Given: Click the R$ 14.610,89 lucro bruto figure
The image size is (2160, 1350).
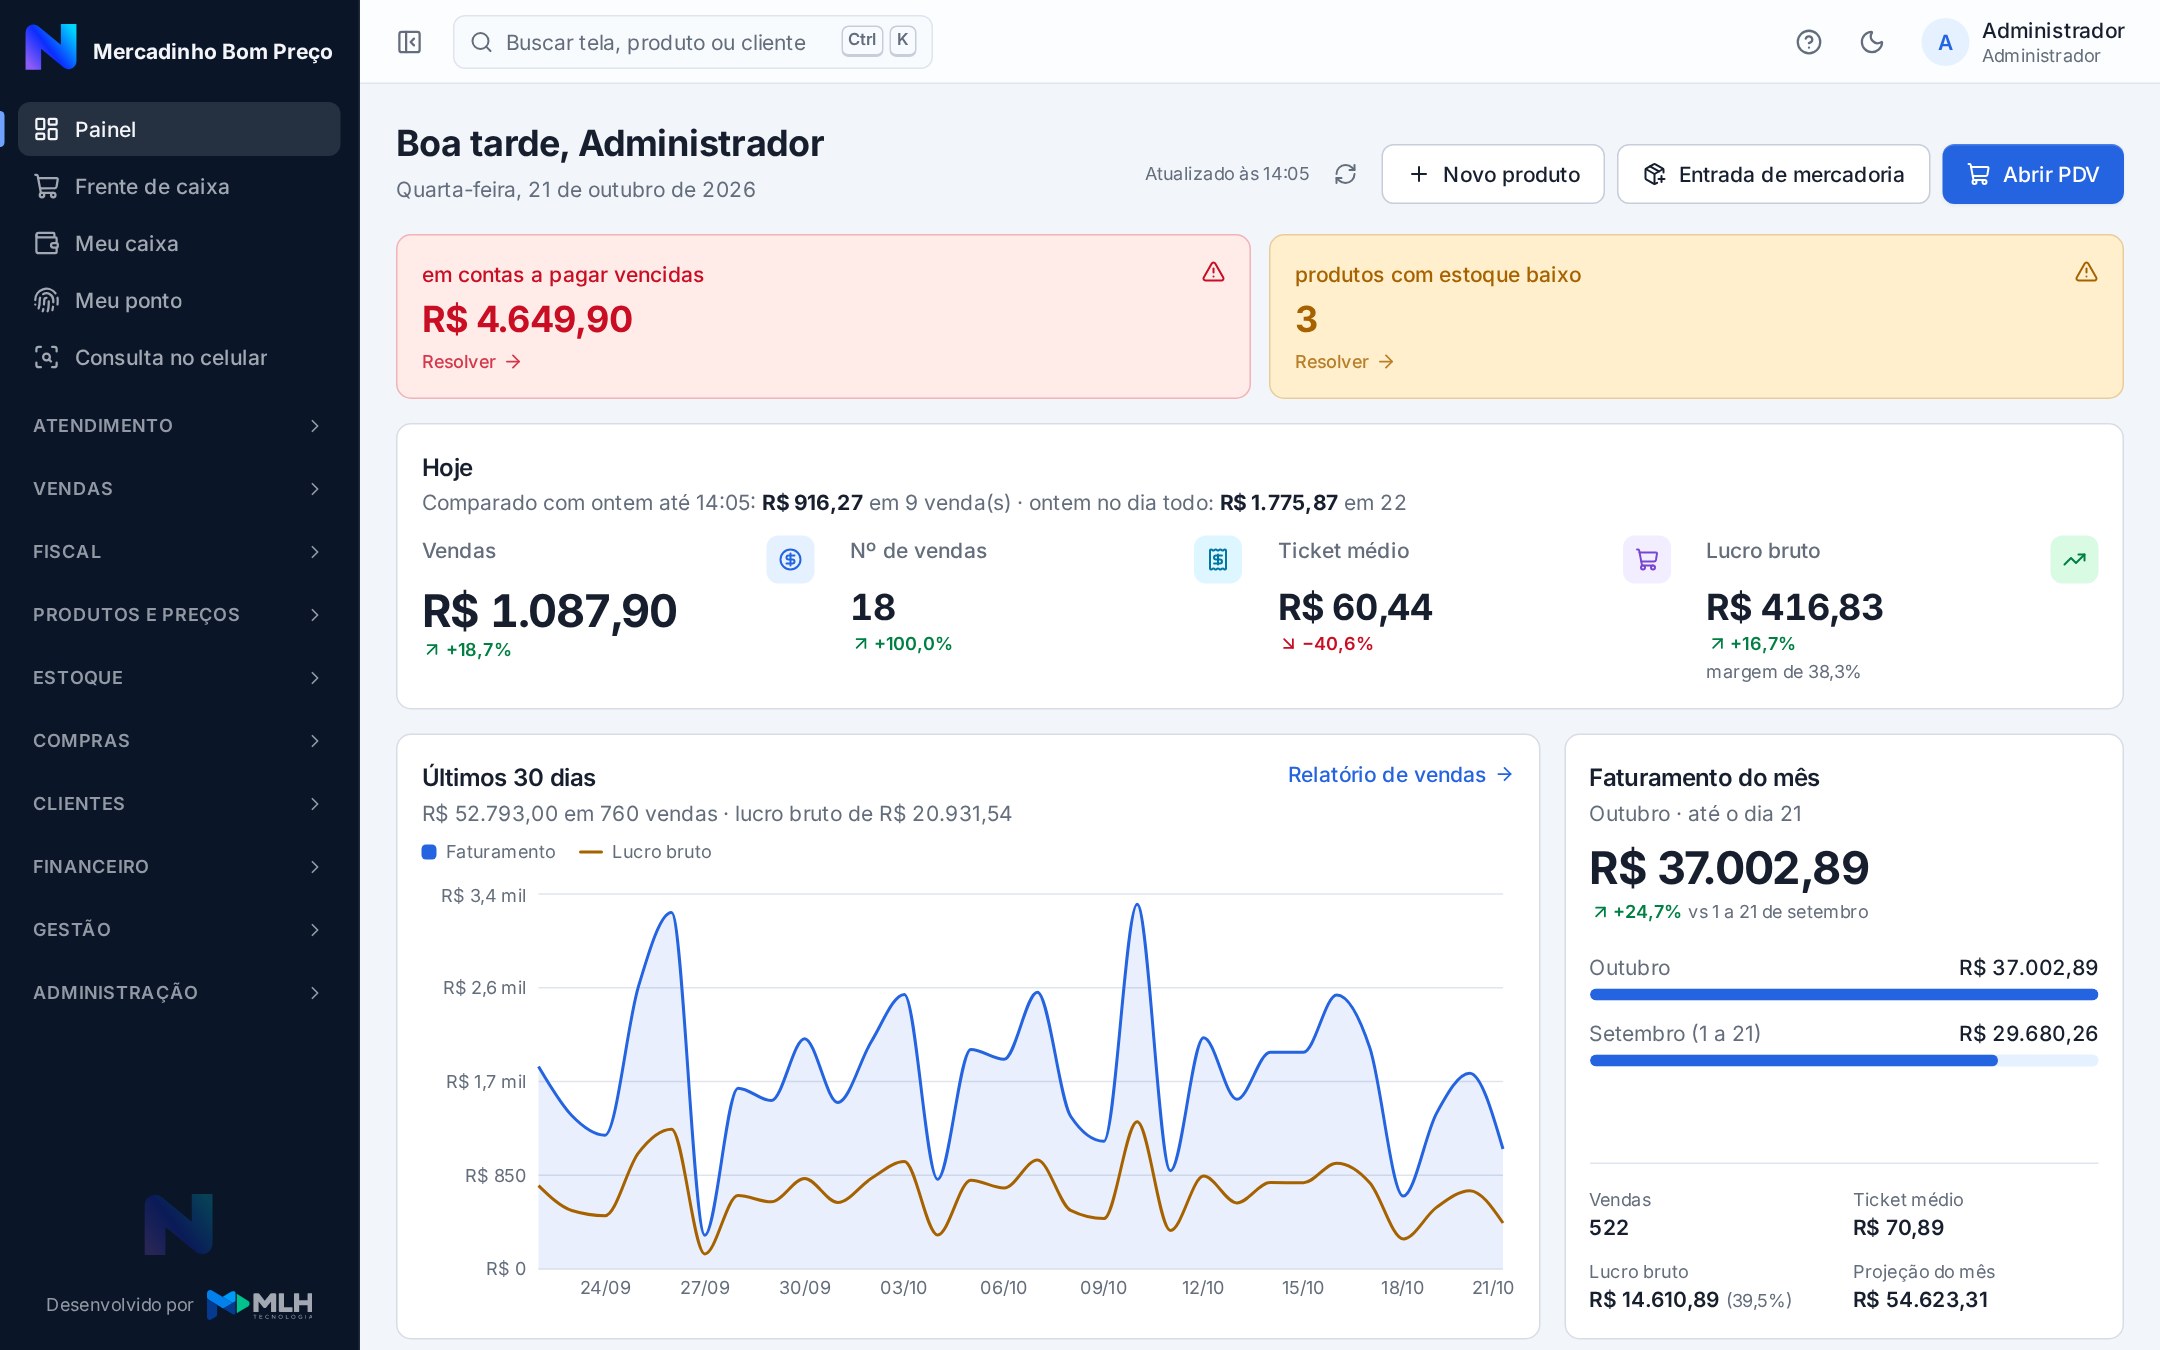Looking at the screenshot, I should tap(1654, 1300).
